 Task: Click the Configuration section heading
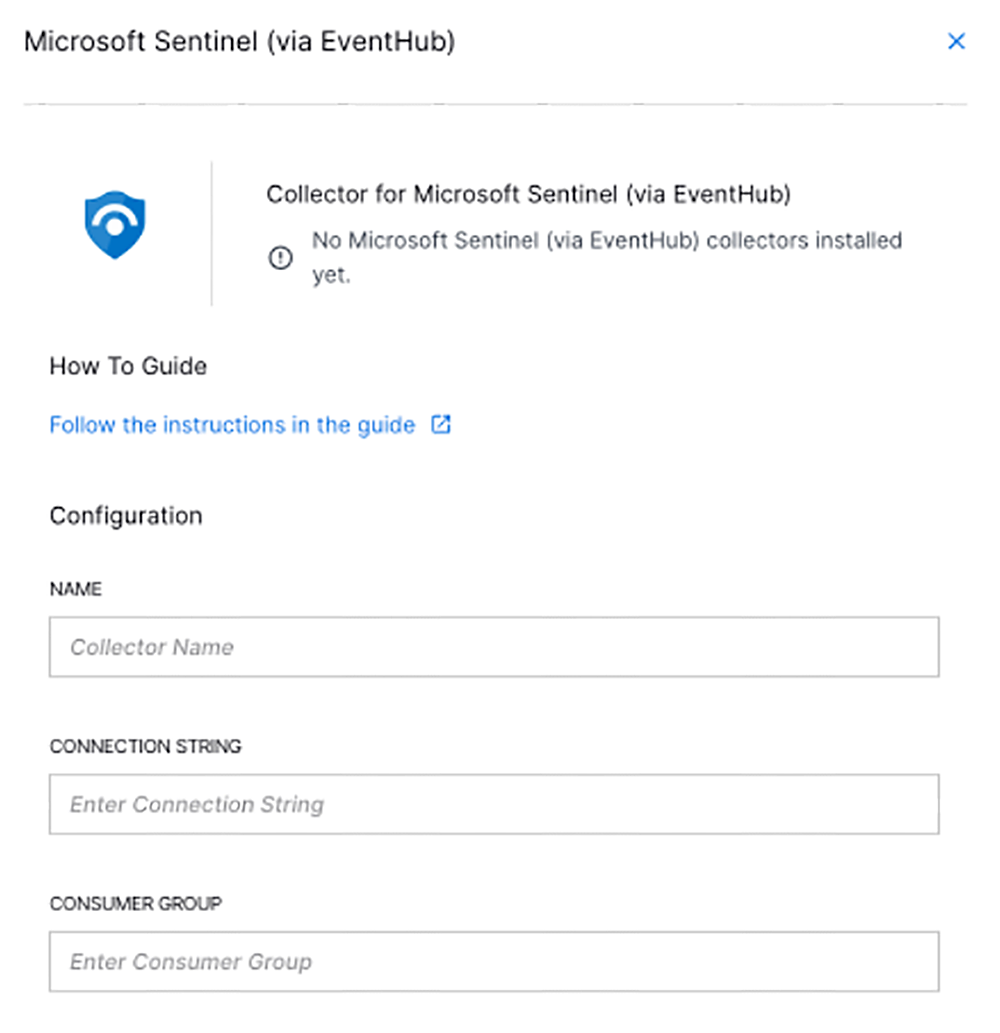[x=125, y=515]
